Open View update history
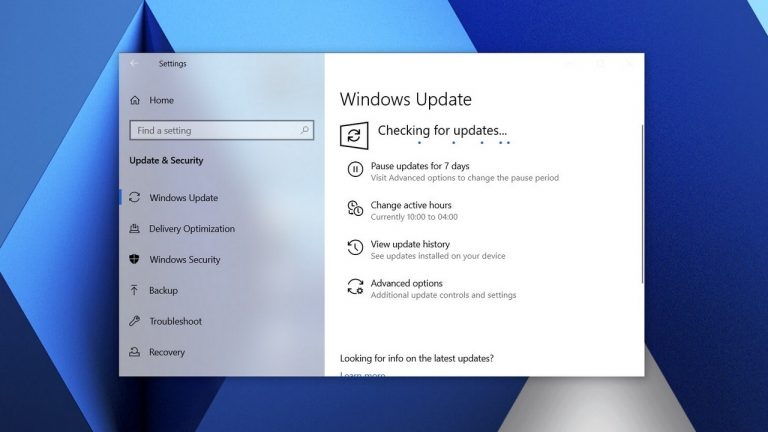The height and width of the screenshot is (432, 768). pos(410,244)
